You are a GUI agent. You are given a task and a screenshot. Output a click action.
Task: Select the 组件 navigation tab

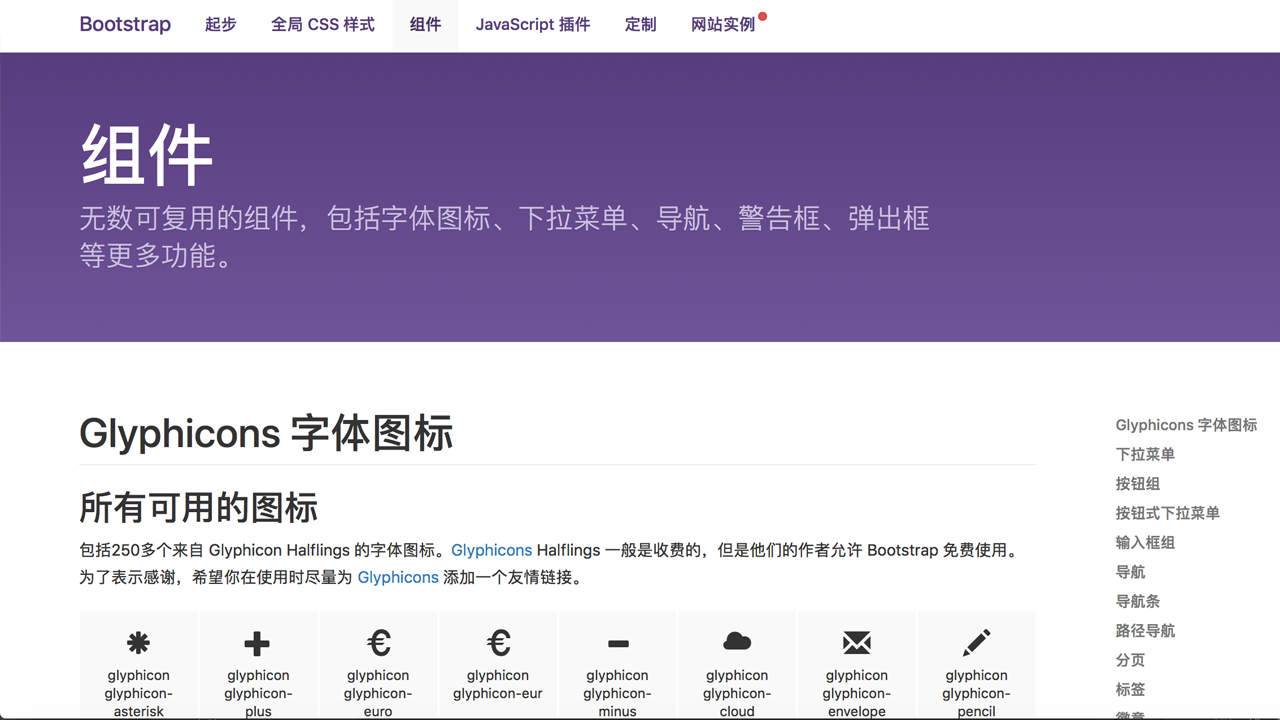tap(425, 24)
